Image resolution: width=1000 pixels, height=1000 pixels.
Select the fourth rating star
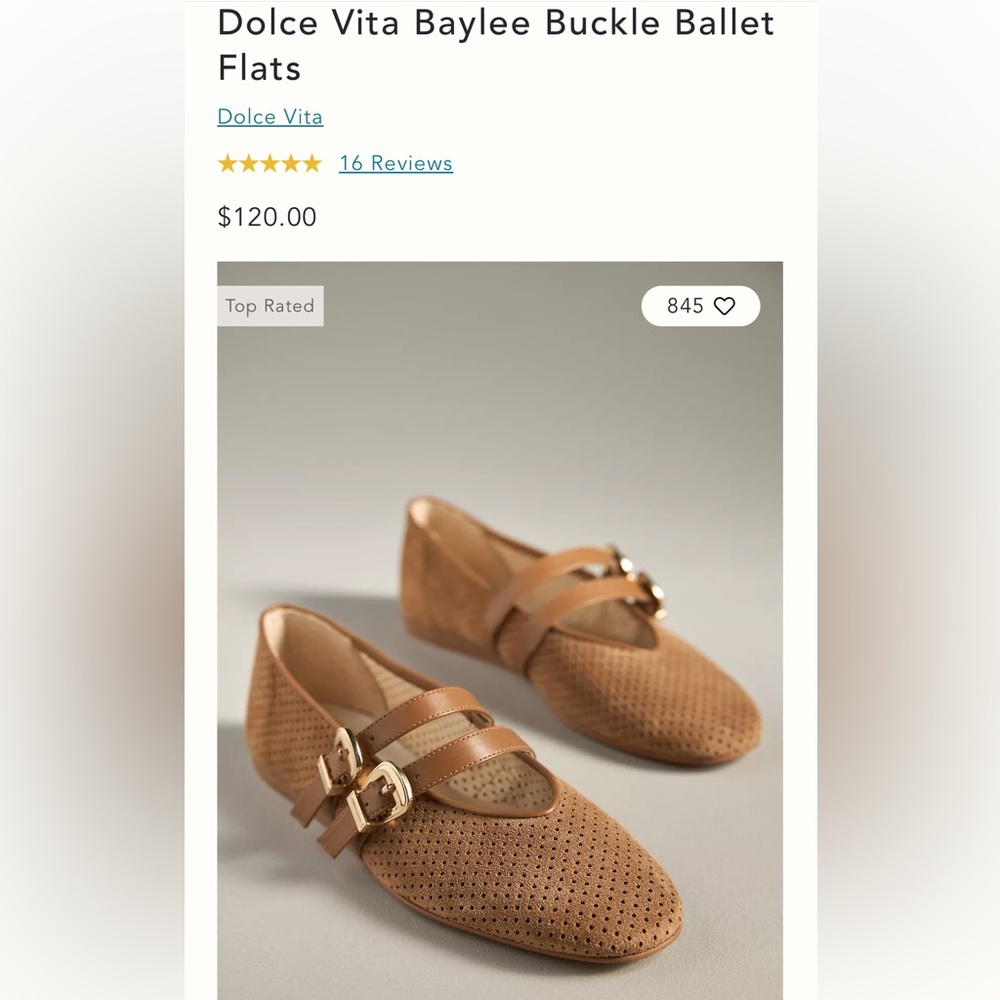coord(289,163)
